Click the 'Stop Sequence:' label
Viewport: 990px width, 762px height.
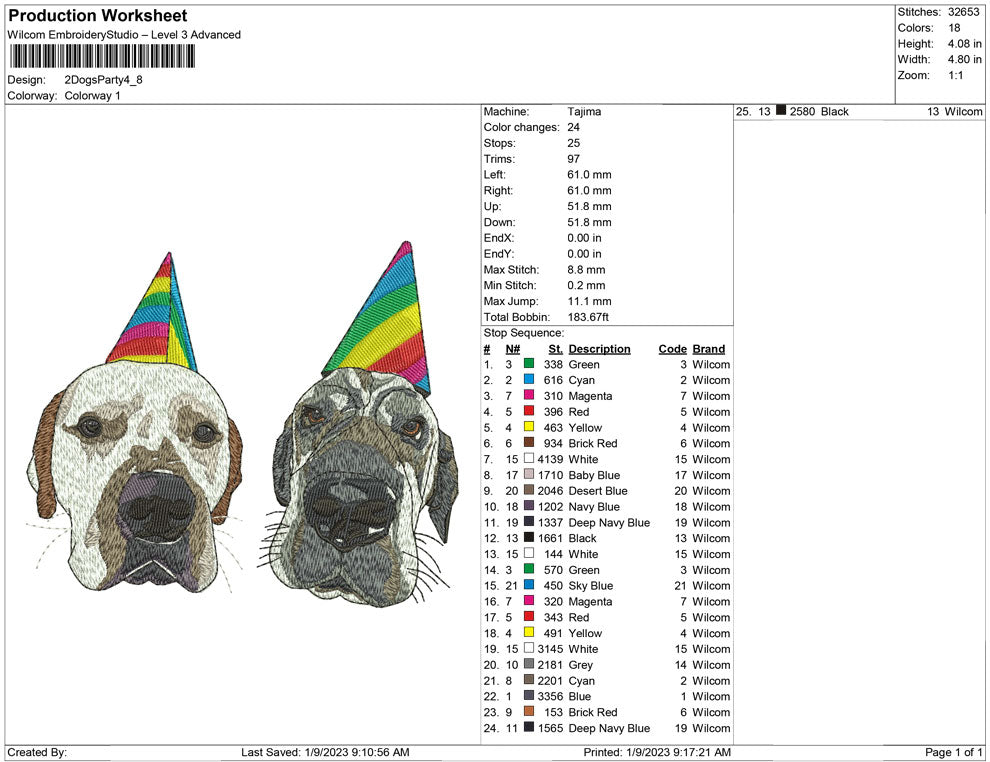pos(523,333)
